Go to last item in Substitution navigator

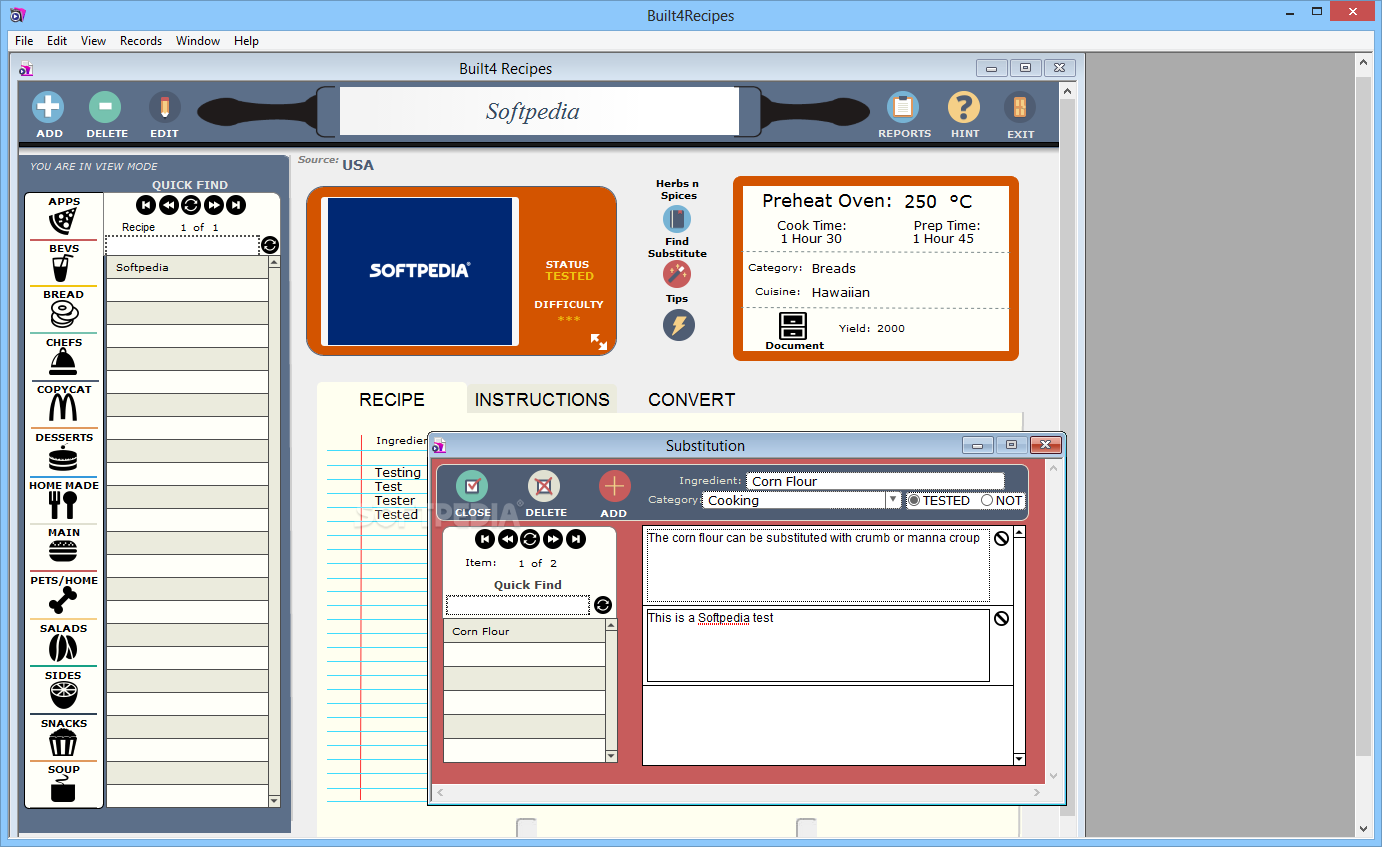pyautogui.click(x=576, y=540)
